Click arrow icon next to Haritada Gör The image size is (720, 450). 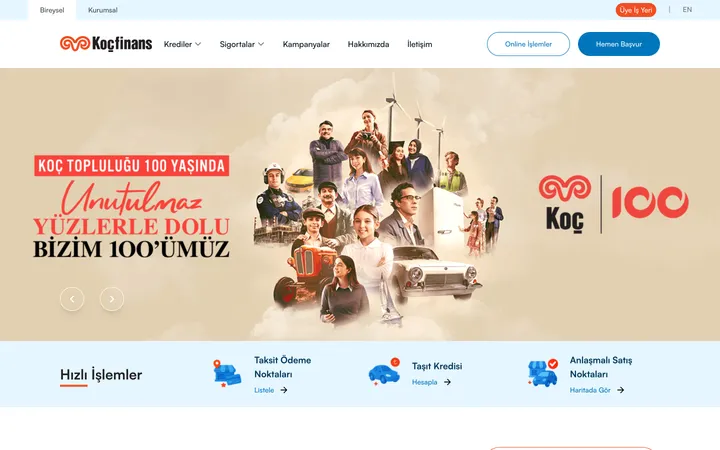(x=620, y=390)
